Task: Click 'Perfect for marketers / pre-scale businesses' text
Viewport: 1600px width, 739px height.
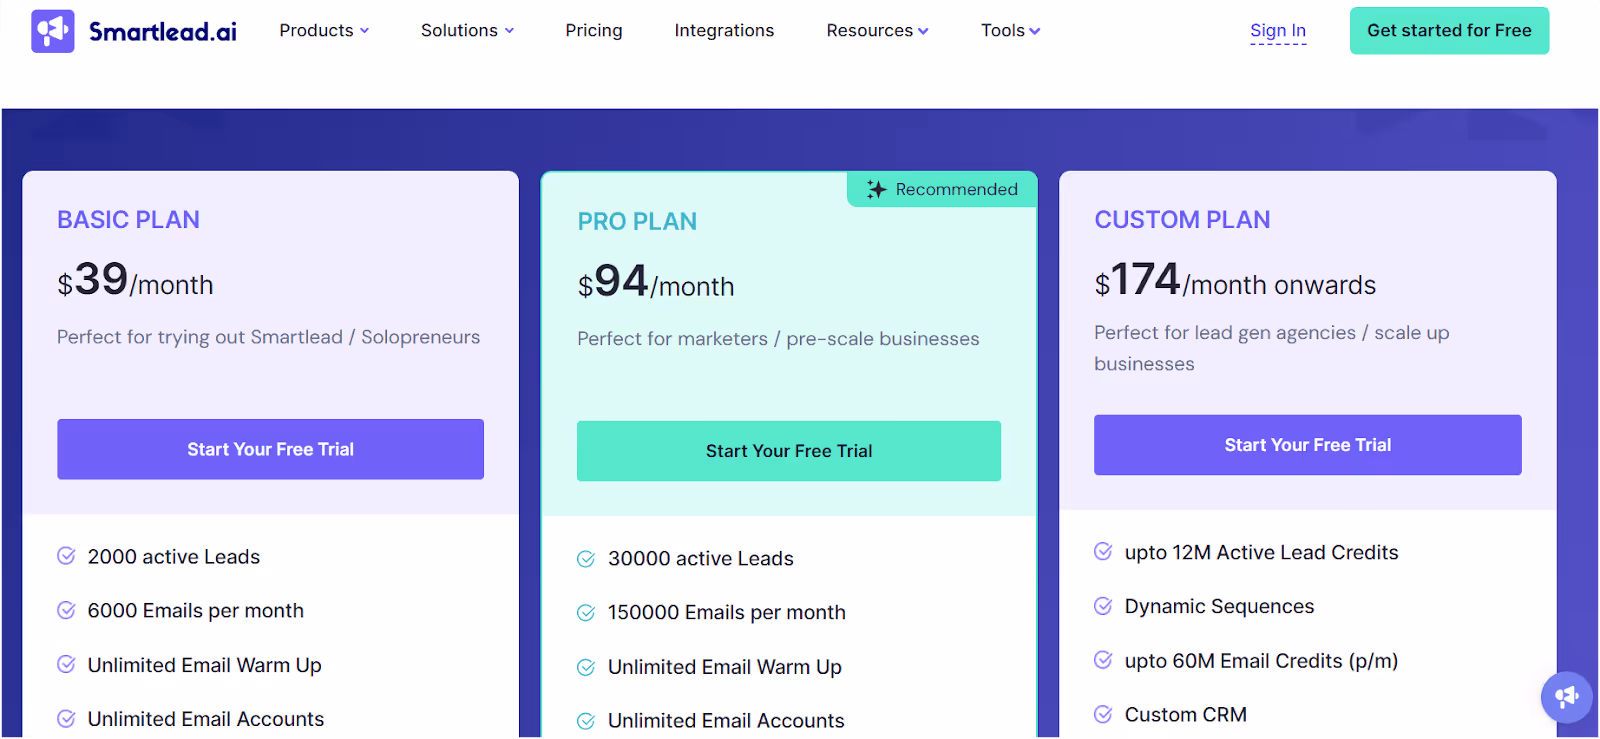Action: coord(778,339)
